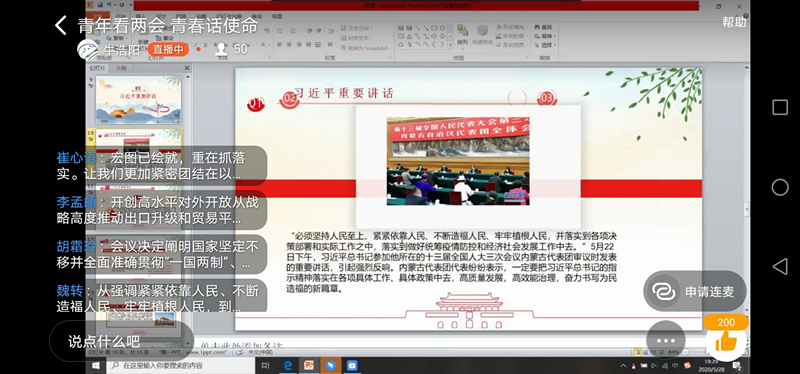Select slide 9 thumbnail in the slide panel
800x374 pixels.
[x=138, y=100]
